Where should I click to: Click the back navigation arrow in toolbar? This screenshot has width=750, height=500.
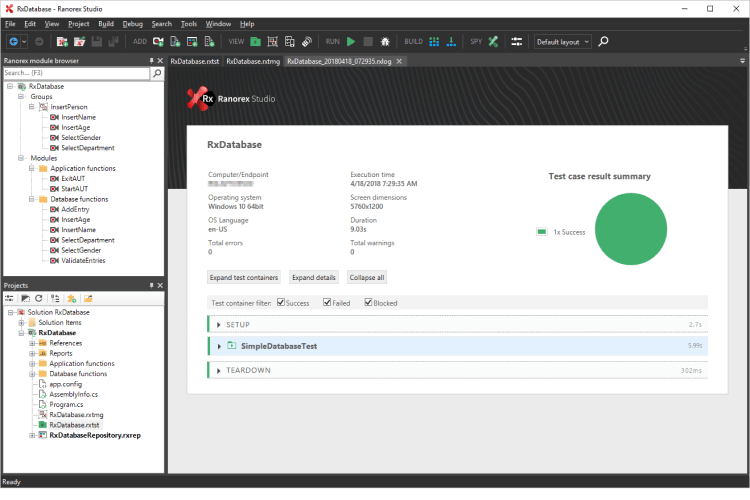coord(13,42)
